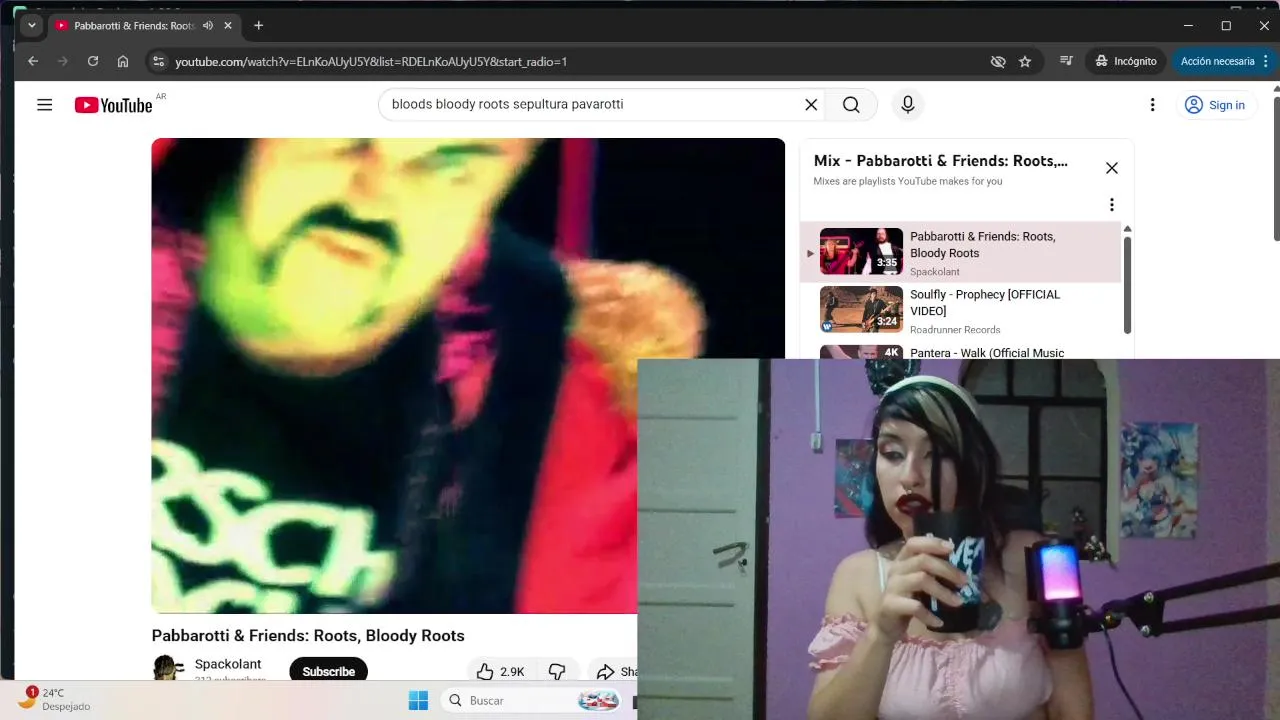
Task: Open Soulfly - Prophecy video thumbnail
Action: (x=861, y=309)
